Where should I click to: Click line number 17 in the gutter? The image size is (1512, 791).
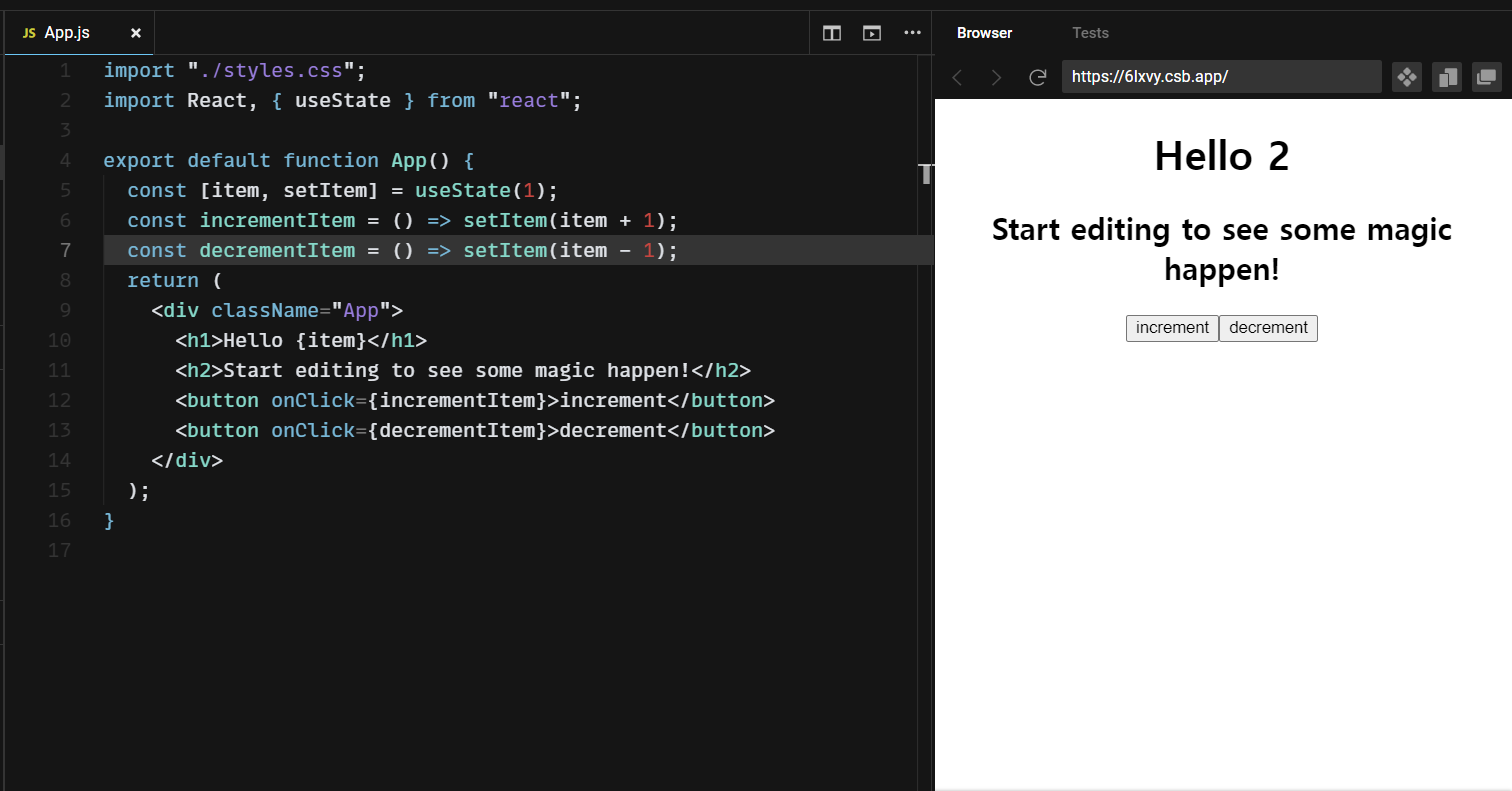[59, 550]
